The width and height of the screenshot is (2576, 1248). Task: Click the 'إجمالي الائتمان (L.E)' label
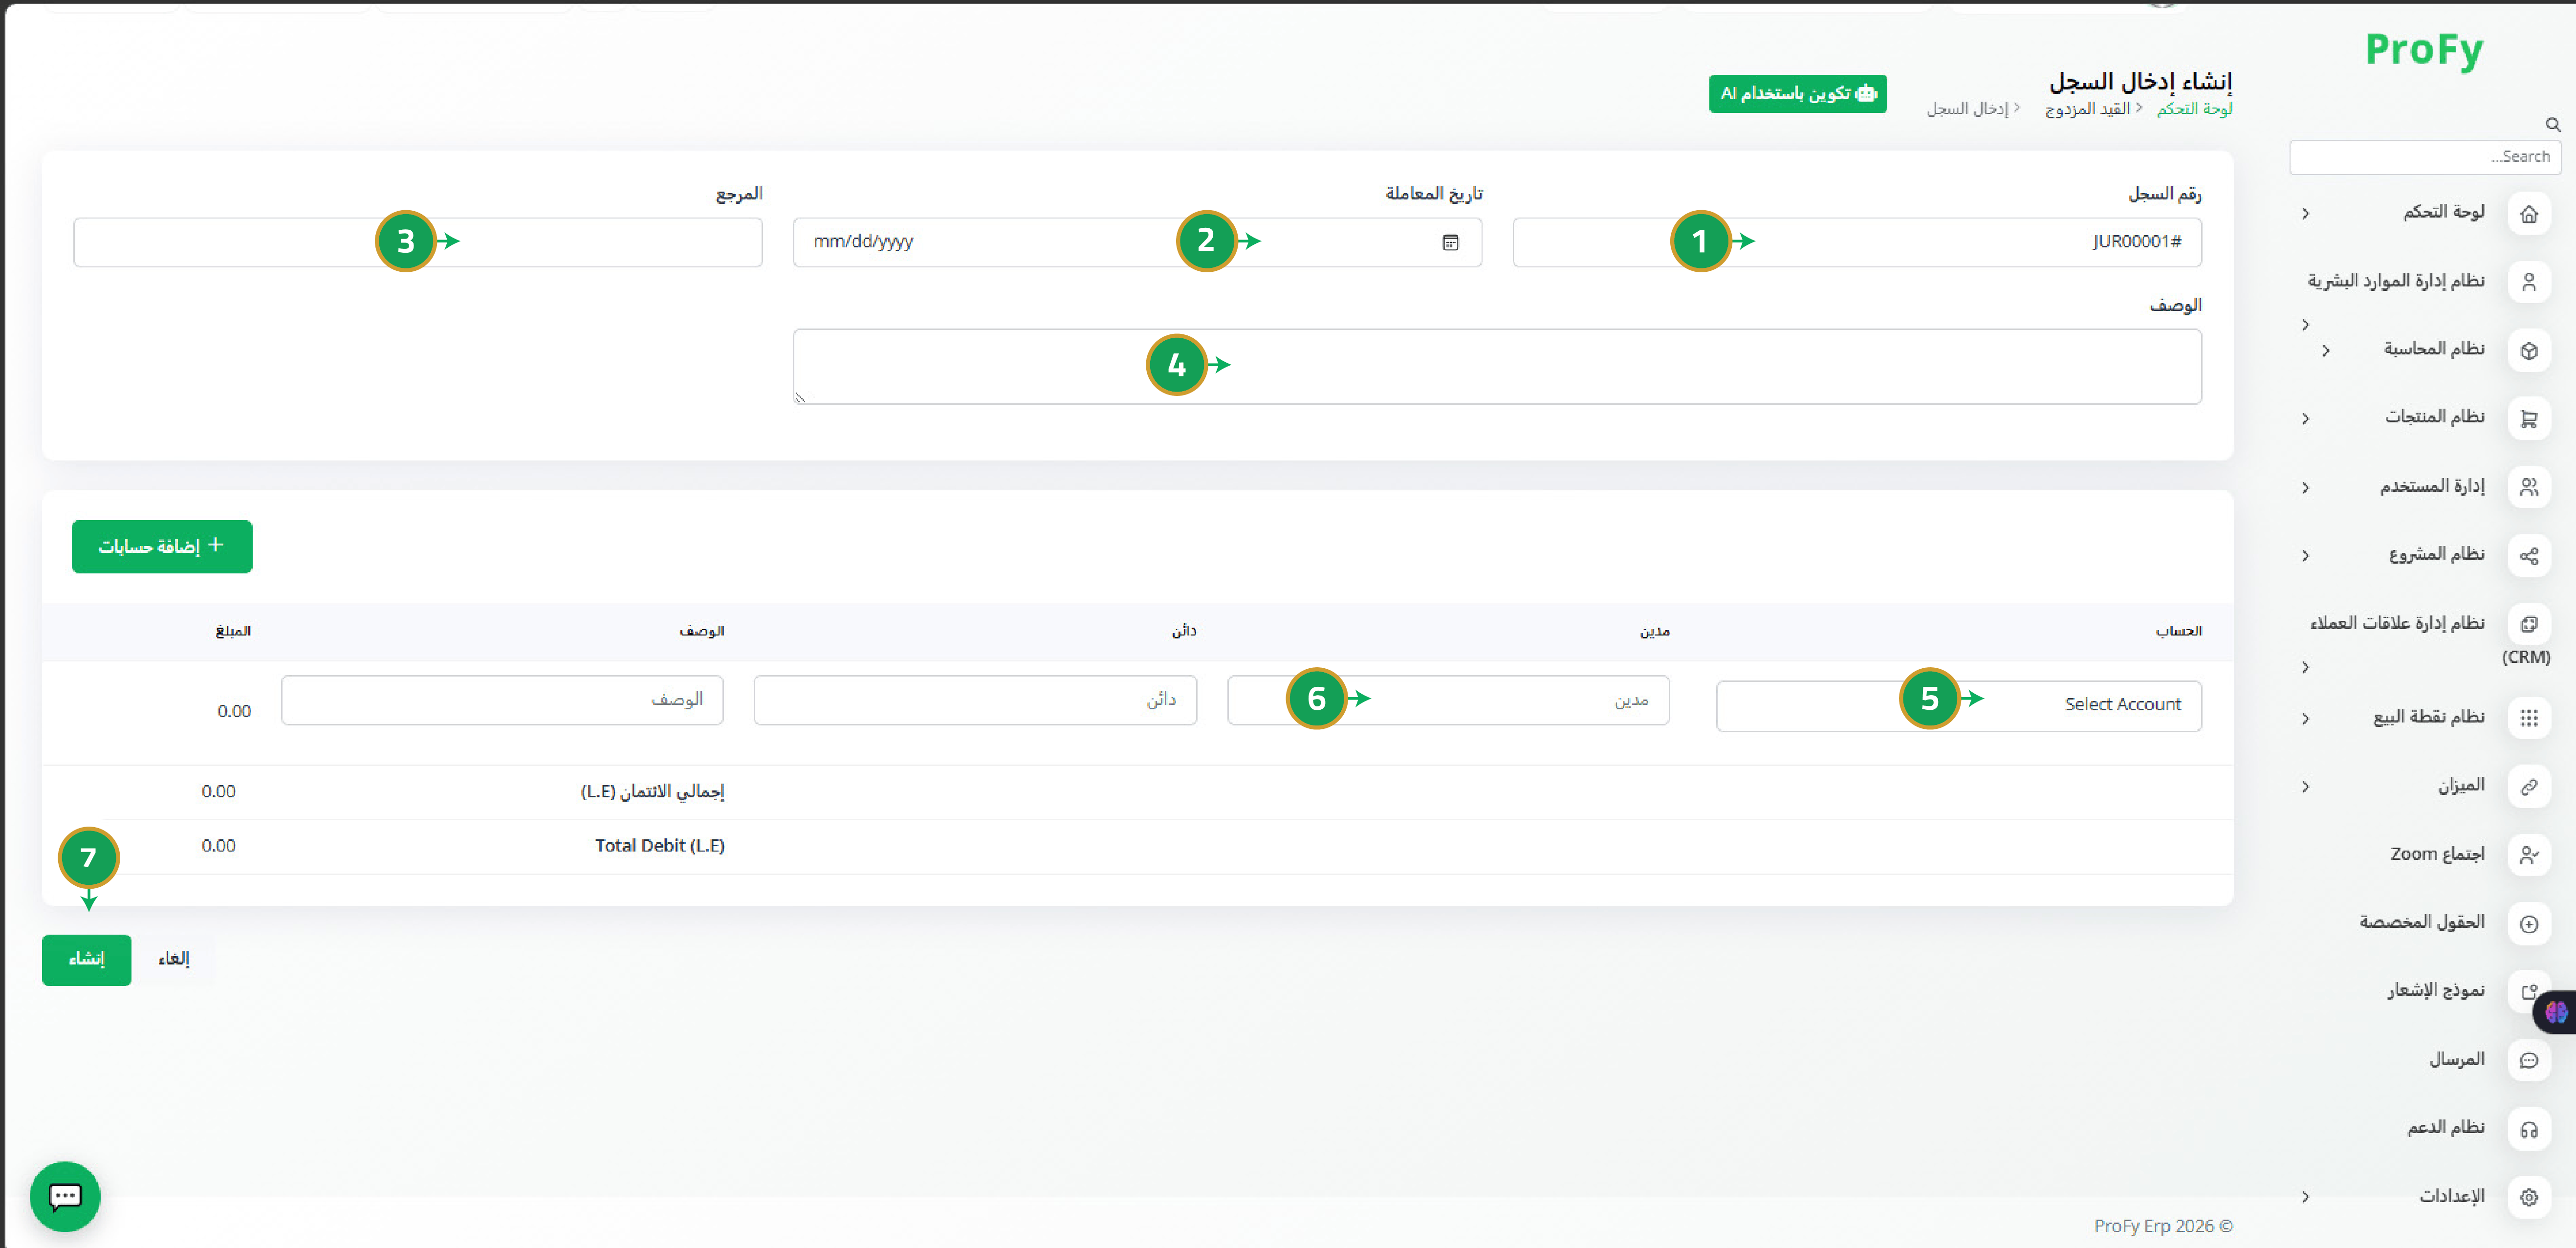pos(653,792)
